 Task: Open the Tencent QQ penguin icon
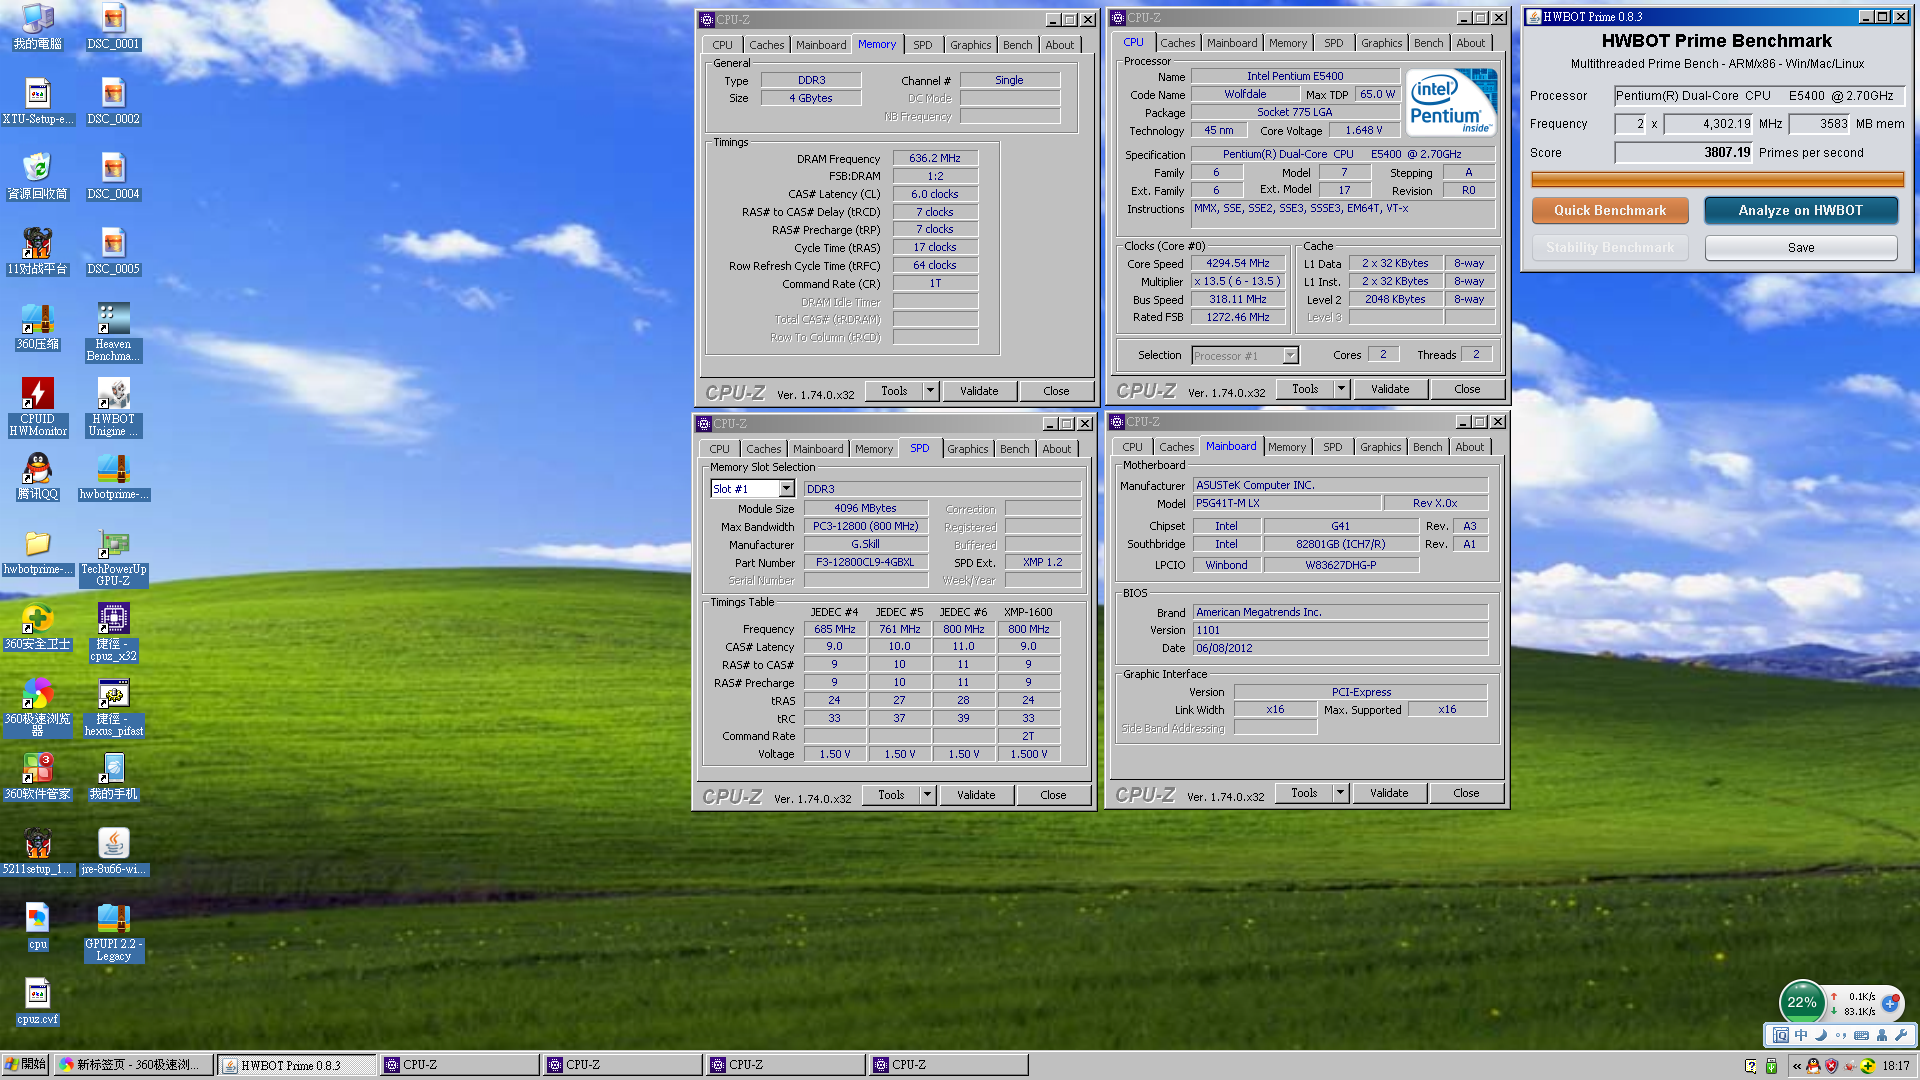click(x=38, y=476)
